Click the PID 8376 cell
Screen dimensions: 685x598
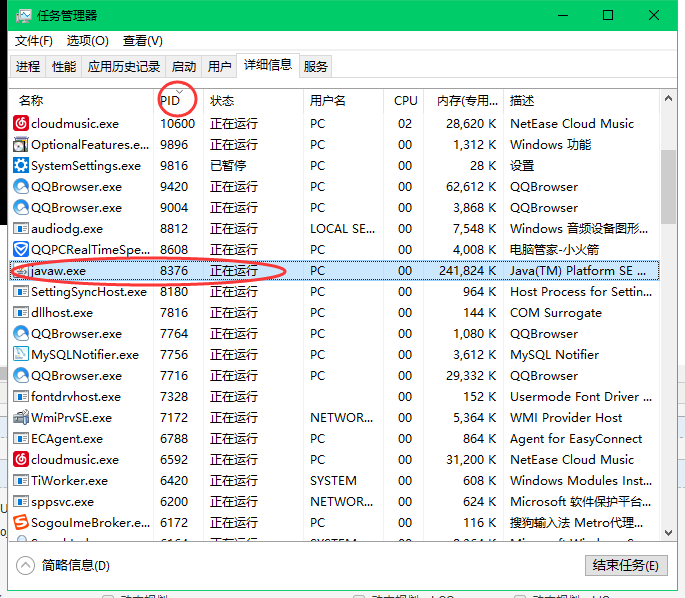(174, 270)
